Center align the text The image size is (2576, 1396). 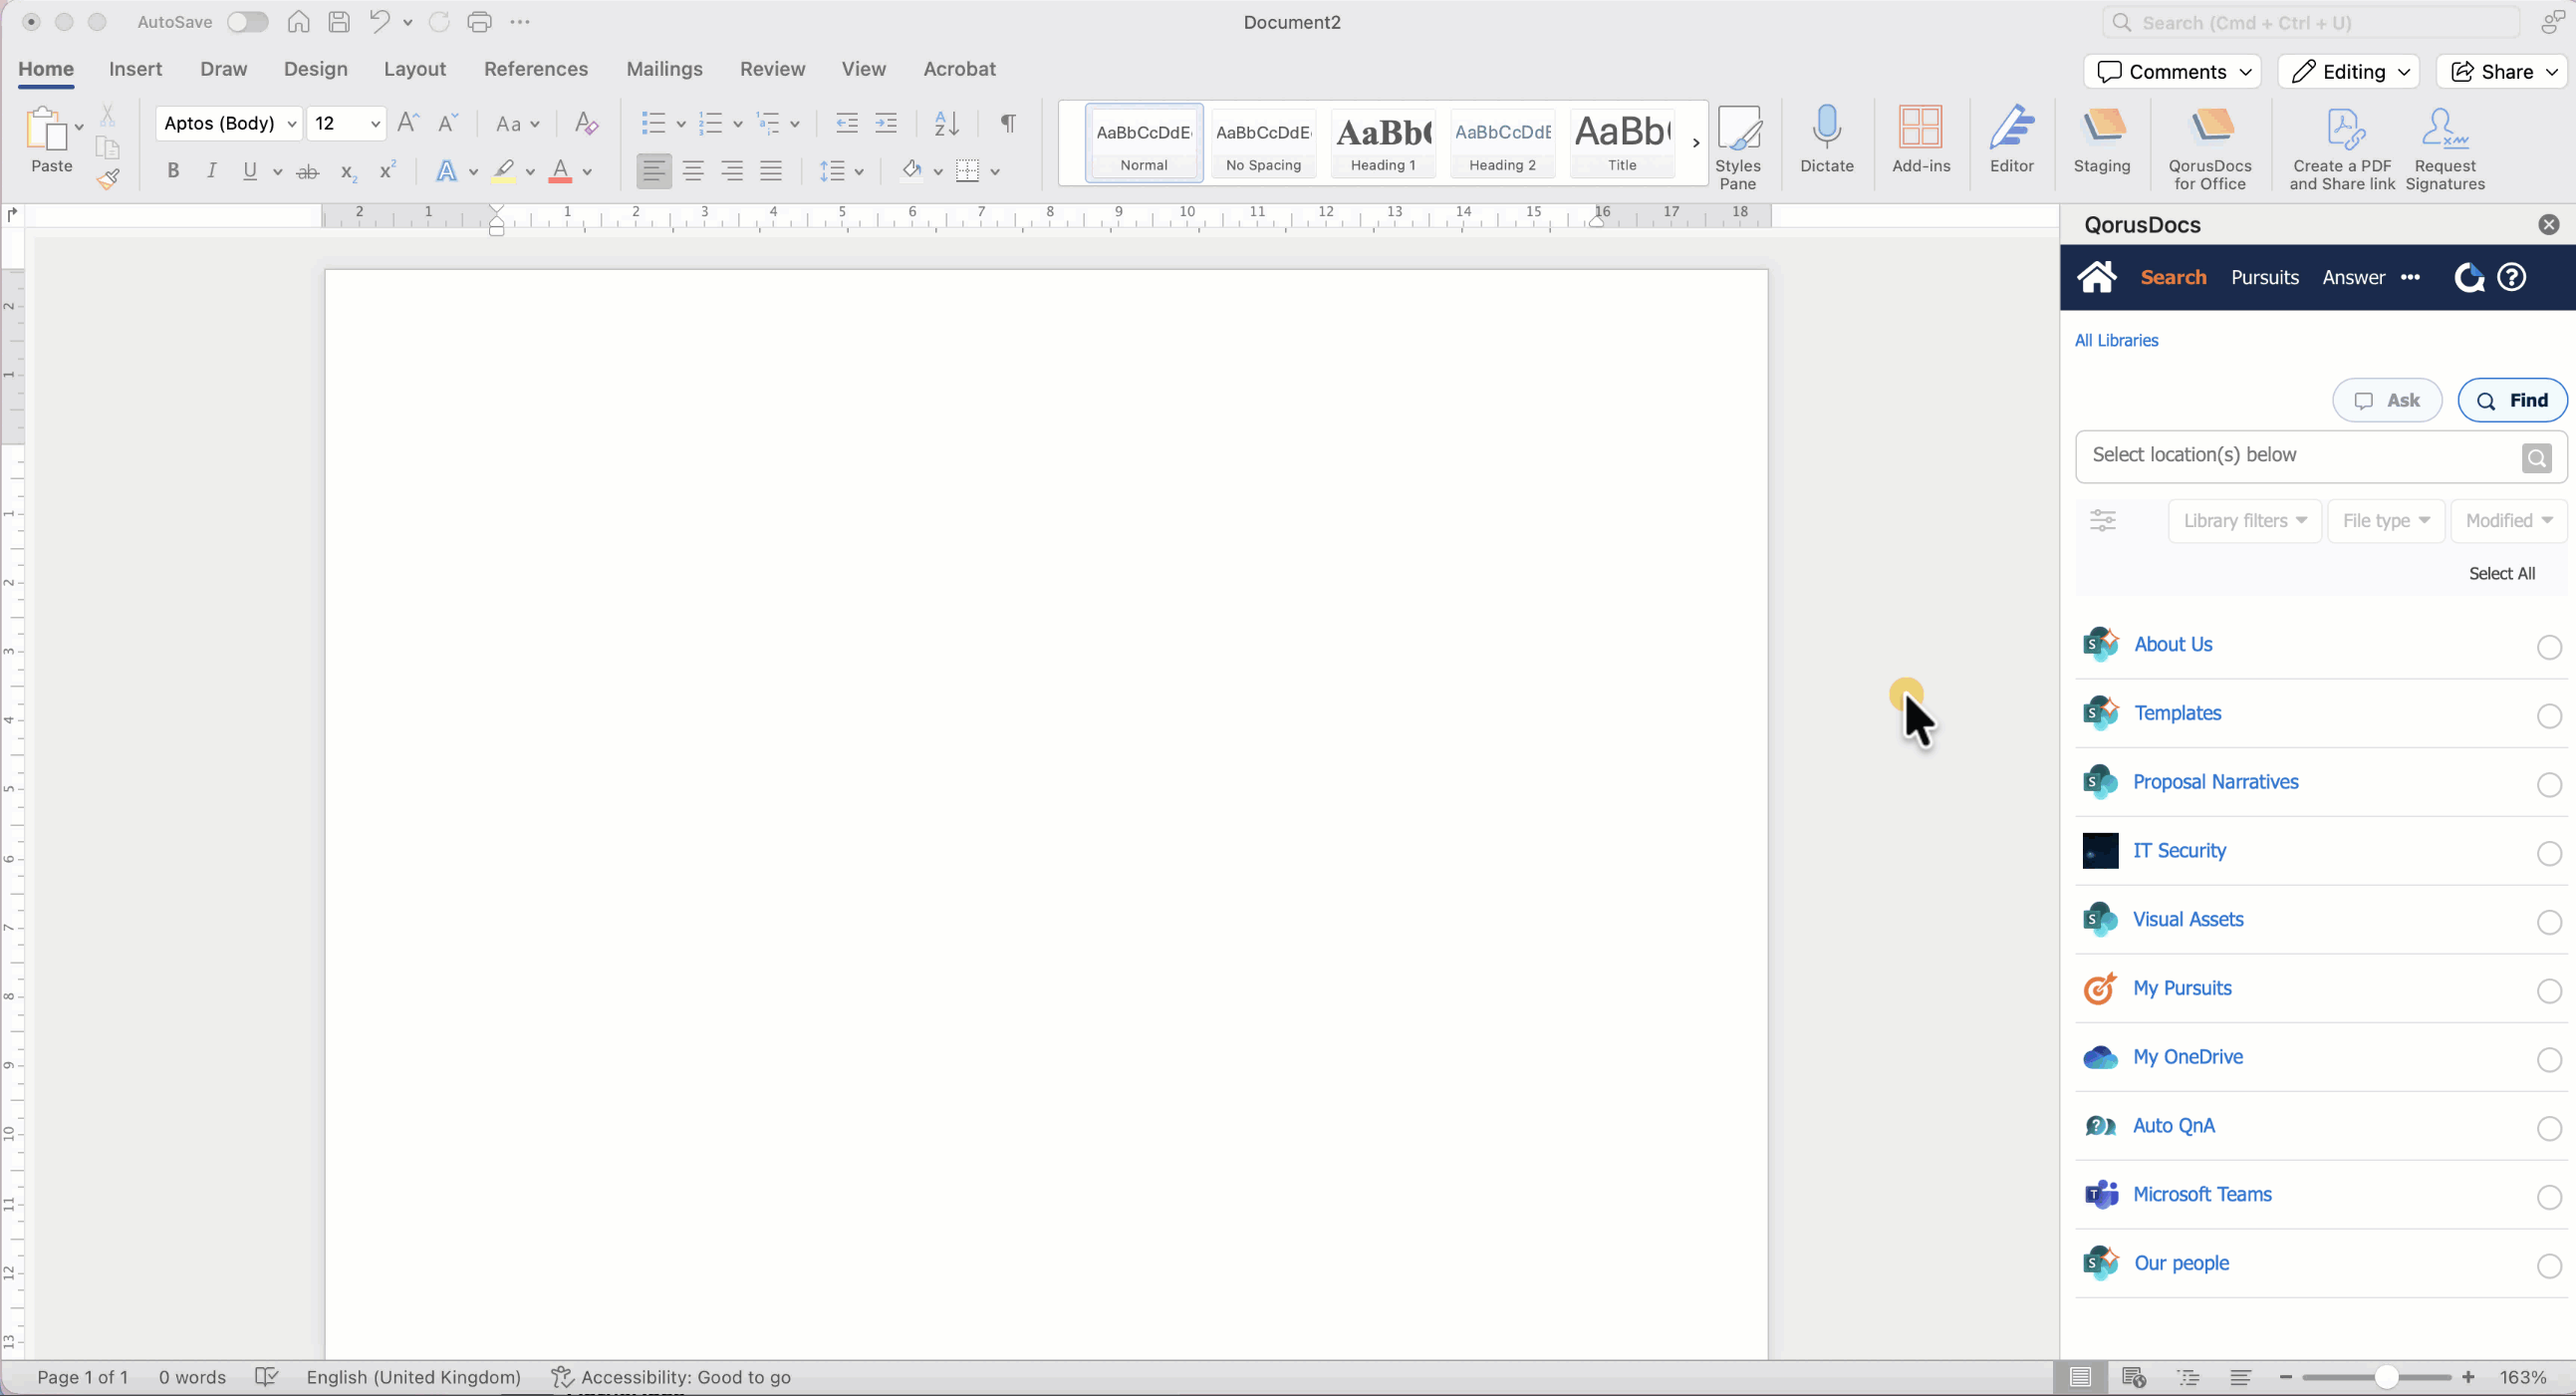693,171
